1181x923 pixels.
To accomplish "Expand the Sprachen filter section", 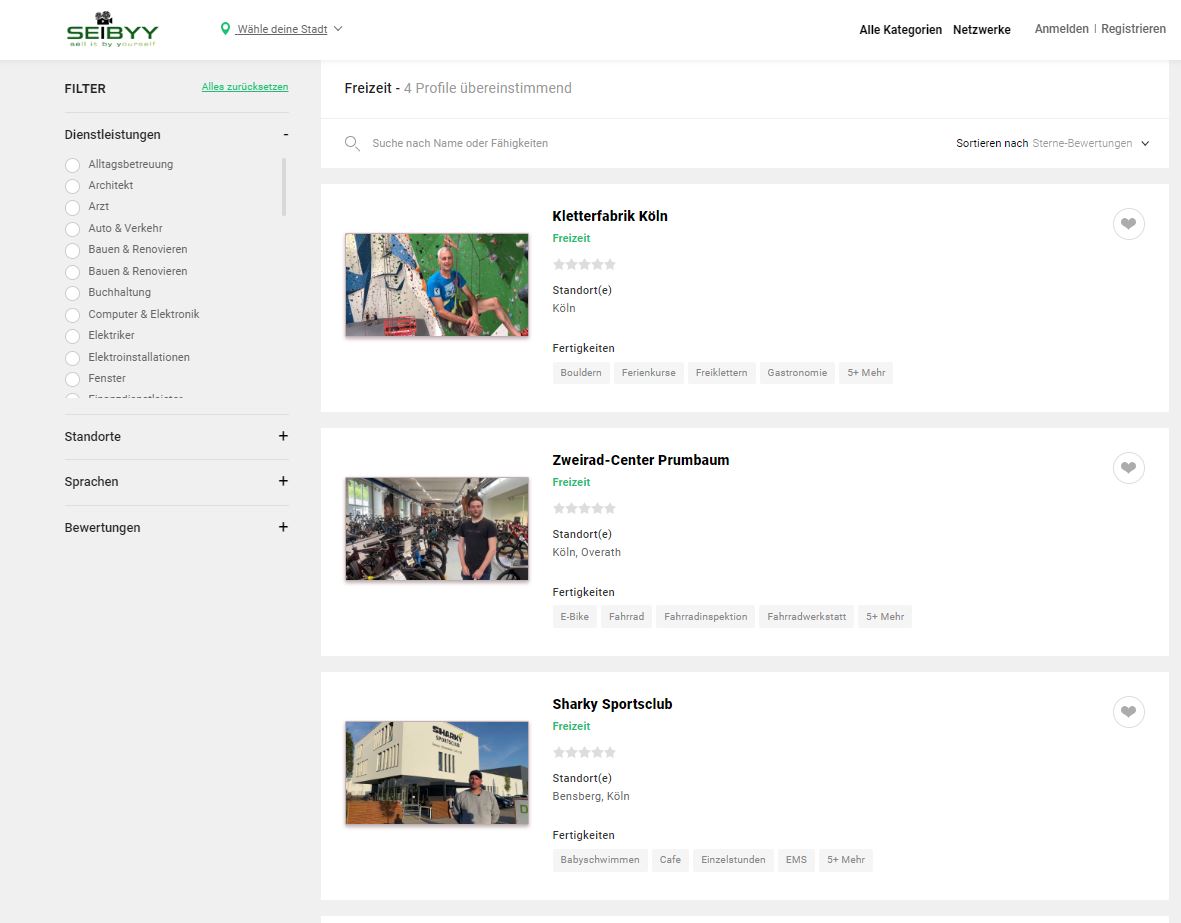I will [283, 481].
